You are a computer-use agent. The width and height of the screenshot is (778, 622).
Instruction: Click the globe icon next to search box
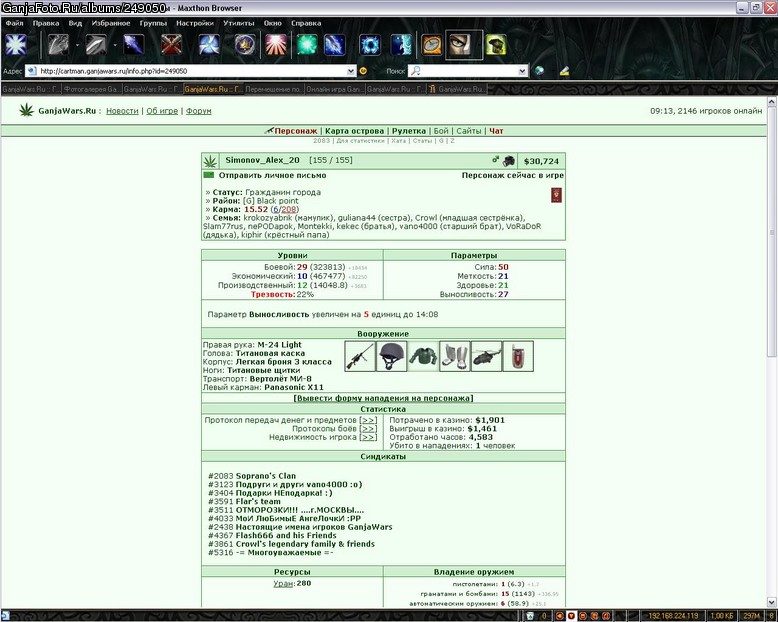coord(539,71)
